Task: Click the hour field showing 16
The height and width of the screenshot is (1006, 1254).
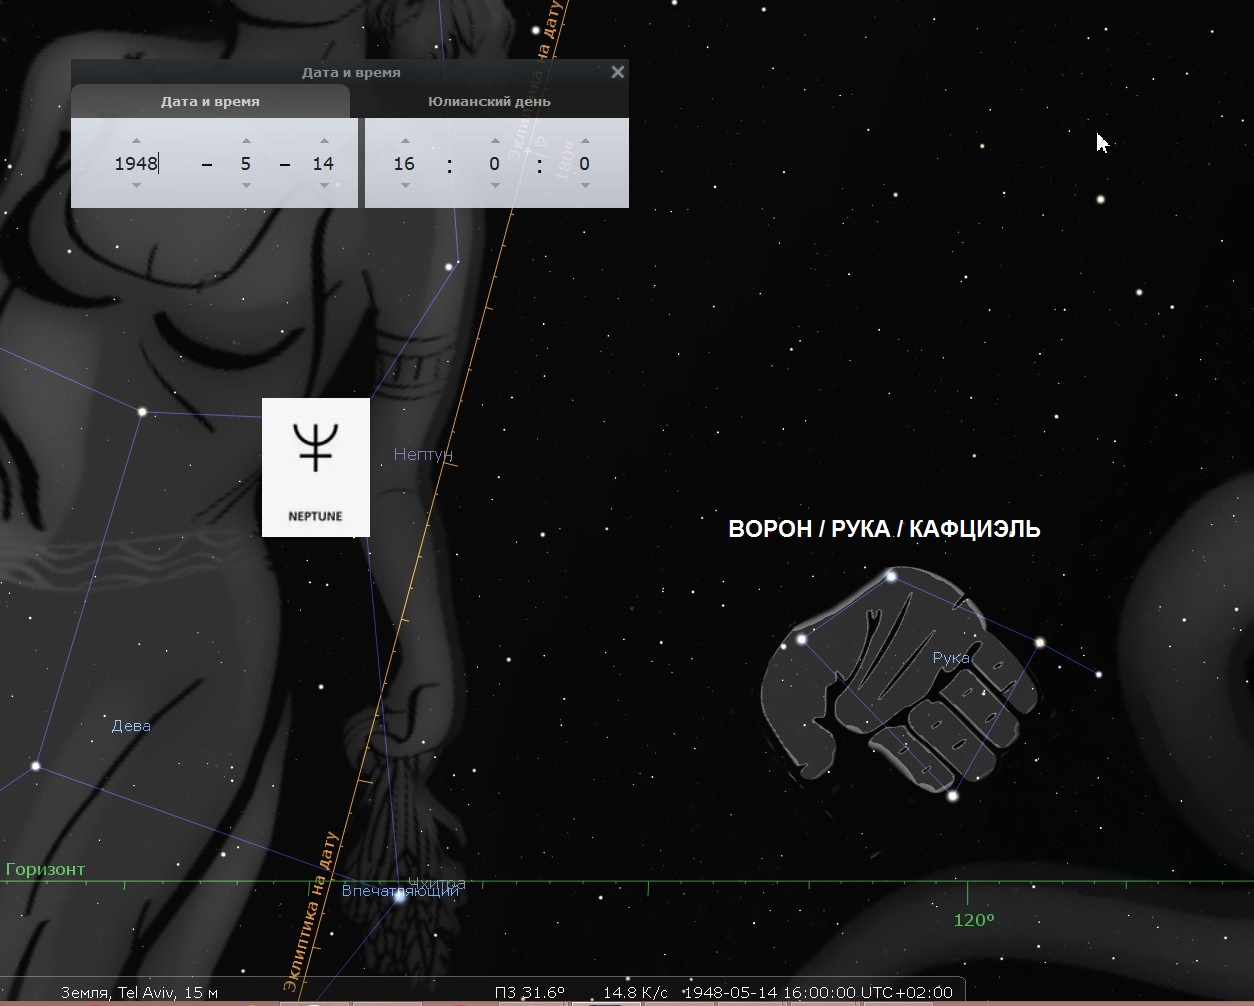Action: [x=404, y=163]
